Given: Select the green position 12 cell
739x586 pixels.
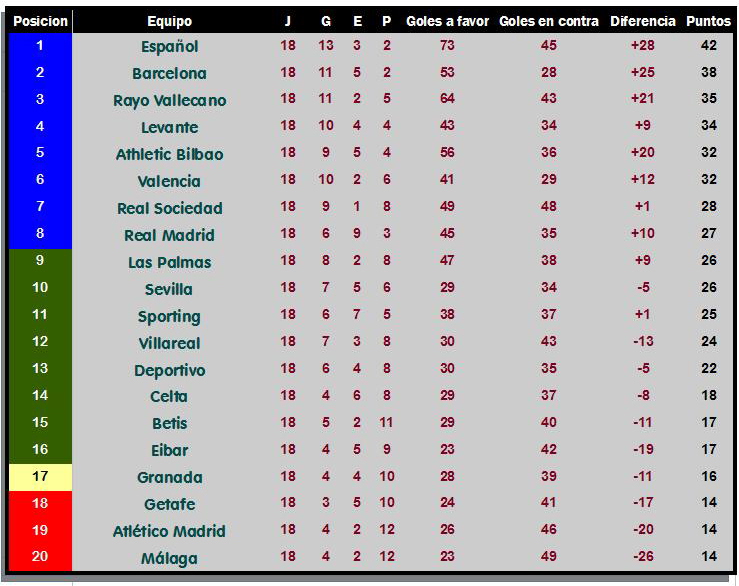Looking at the screenshot, I should (x=40, y=341).
